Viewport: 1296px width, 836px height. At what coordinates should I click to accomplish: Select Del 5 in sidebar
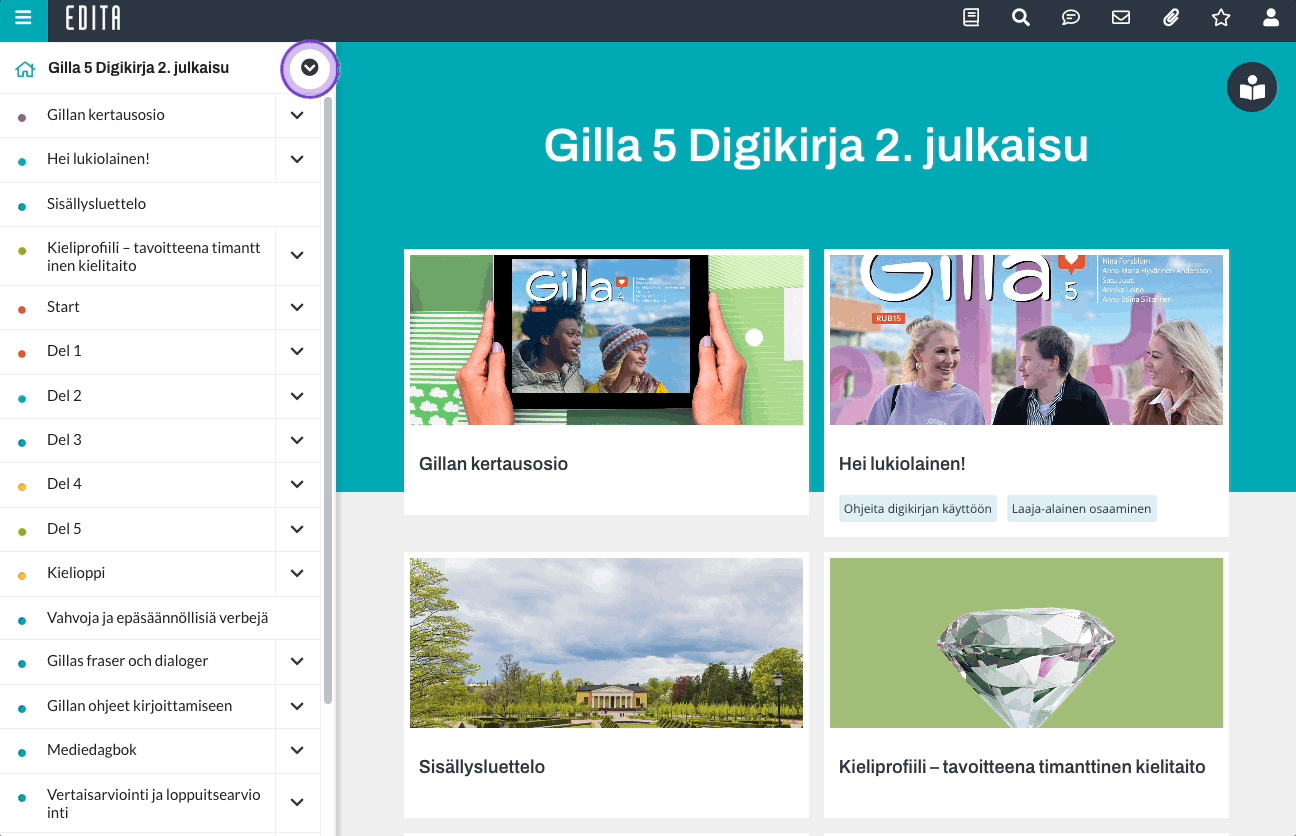coord(64,528)
